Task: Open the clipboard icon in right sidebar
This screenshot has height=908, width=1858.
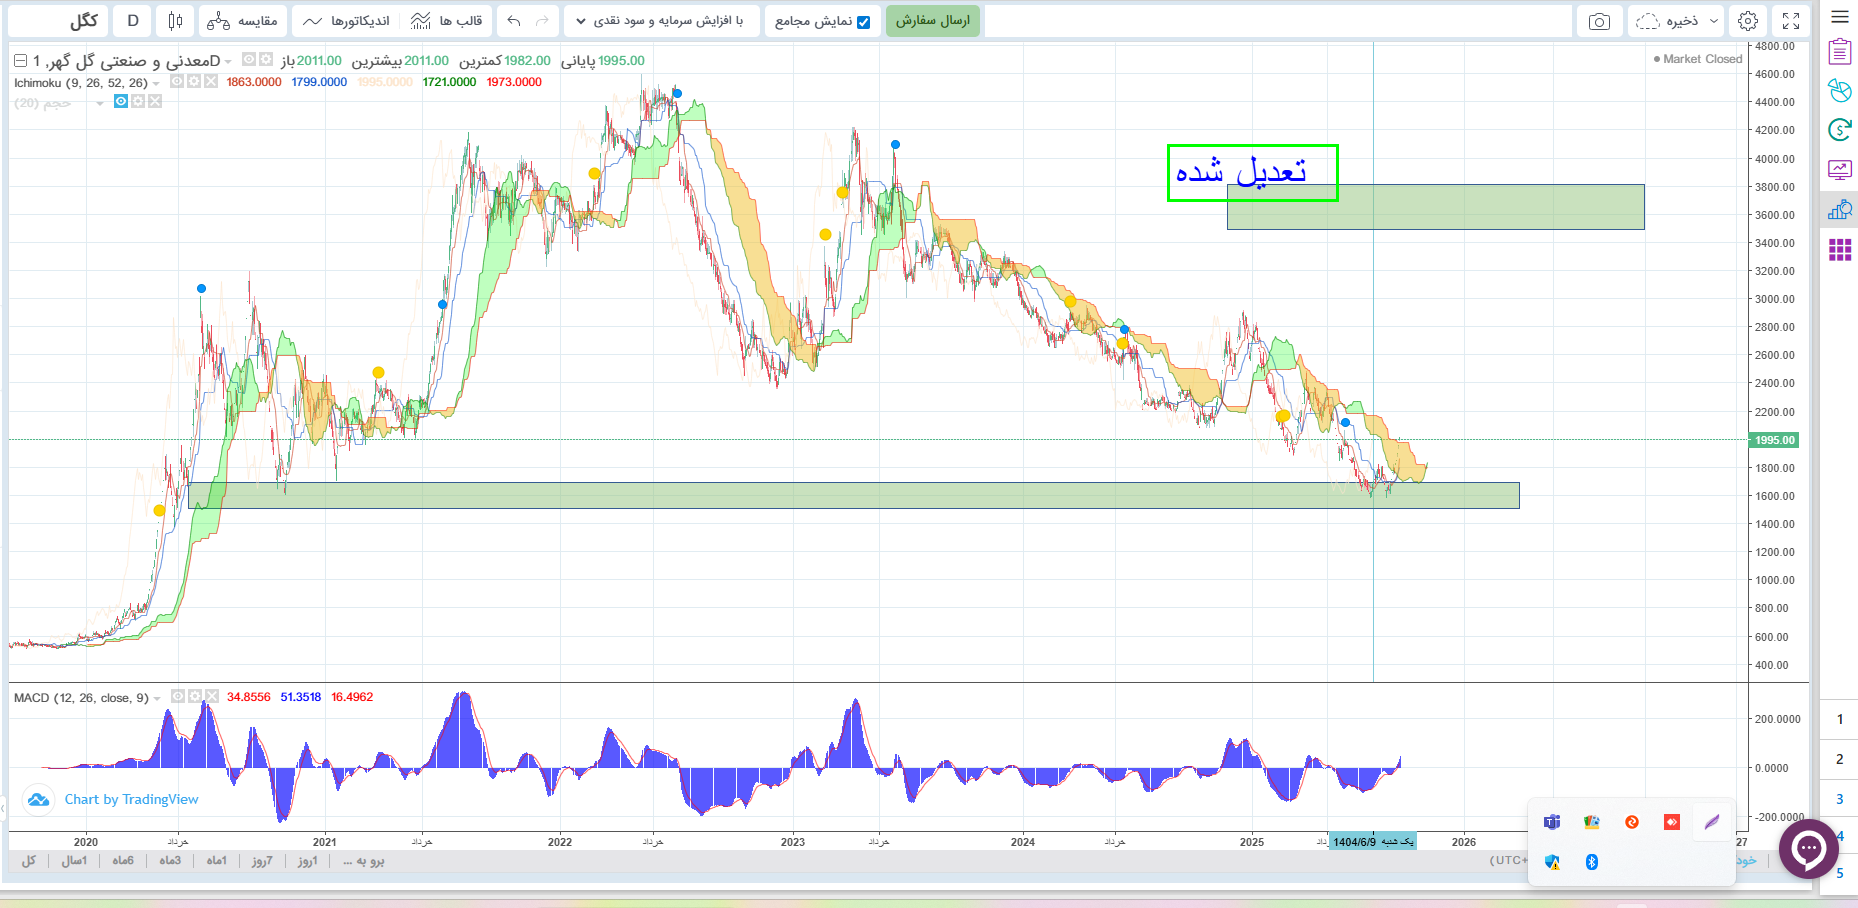Action: pyautogui.click(x=1839, y=51)
